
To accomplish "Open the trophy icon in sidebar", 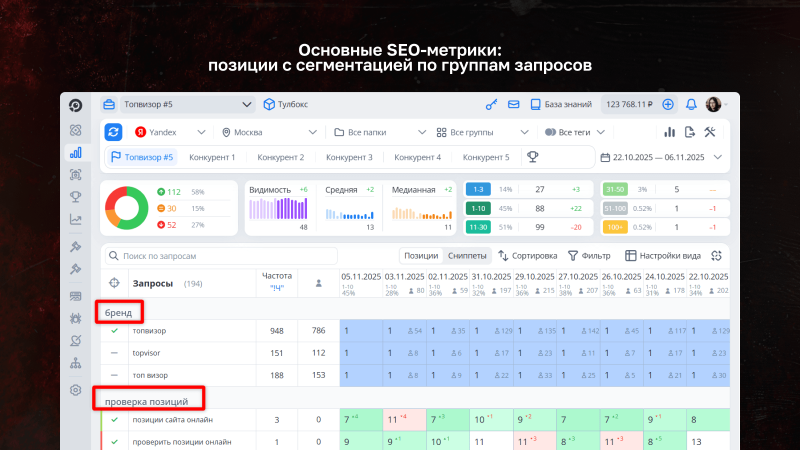I will (x=76, y=197).
